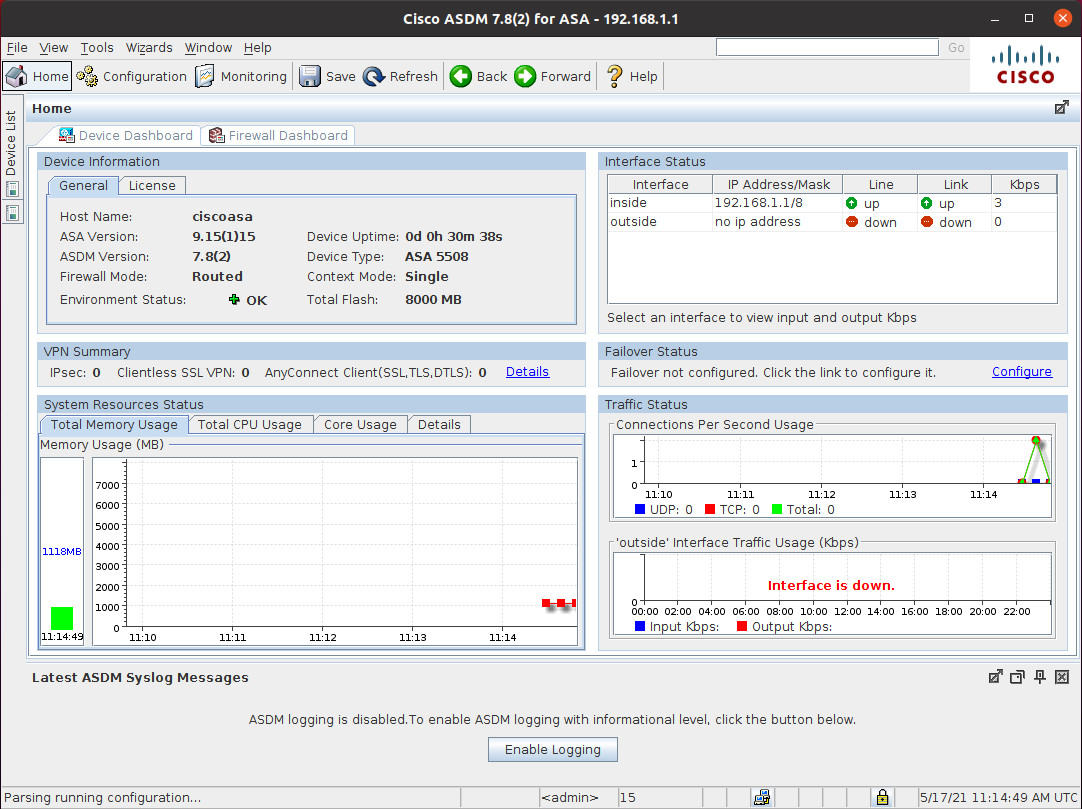Click the upper icon below Device List
This screenshot has width=1082, height=809.
[12, 188]
